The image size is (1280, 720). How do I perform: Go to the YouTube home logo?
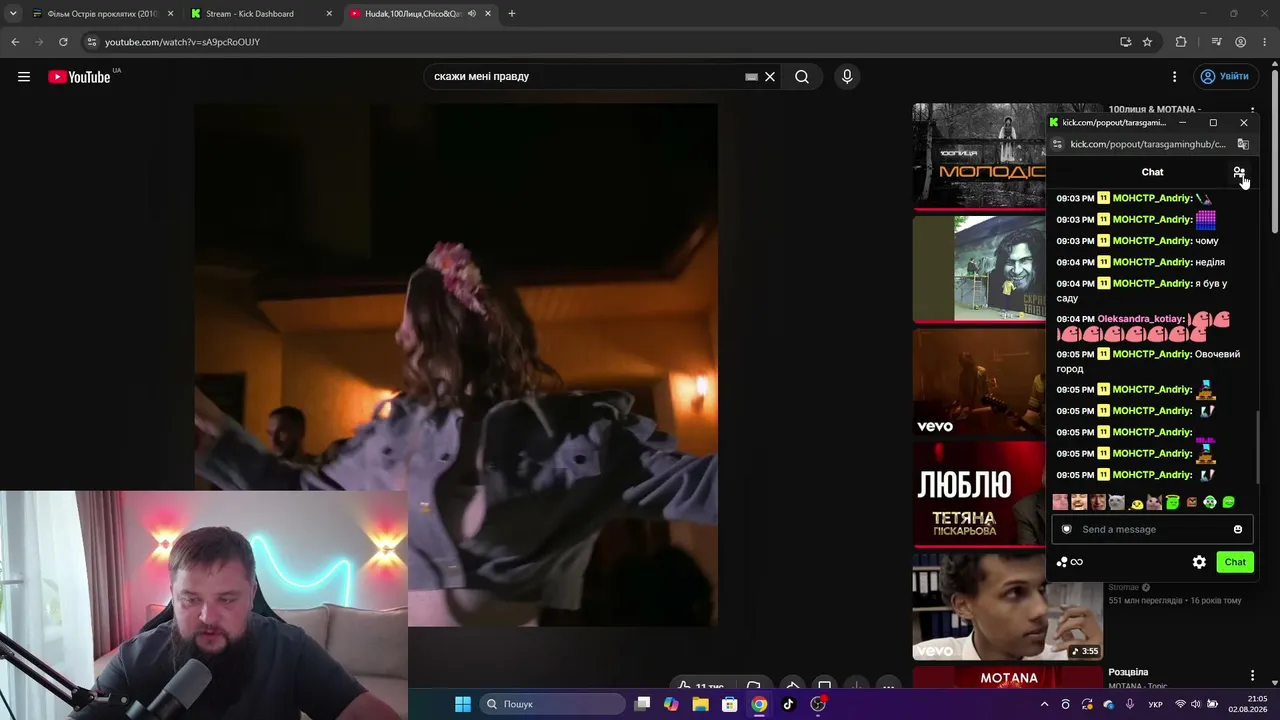click(79, 77)
